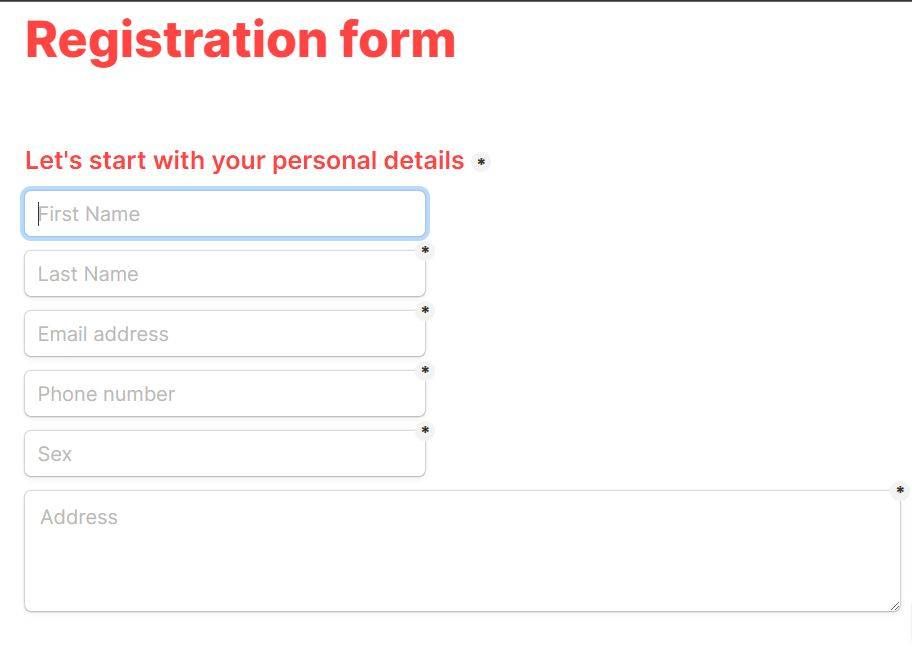Viewport: 912px width, 650px height.
Task: Click the asterisk badge beside Address box
Action: pyautogui.click(x=899, y=490)
